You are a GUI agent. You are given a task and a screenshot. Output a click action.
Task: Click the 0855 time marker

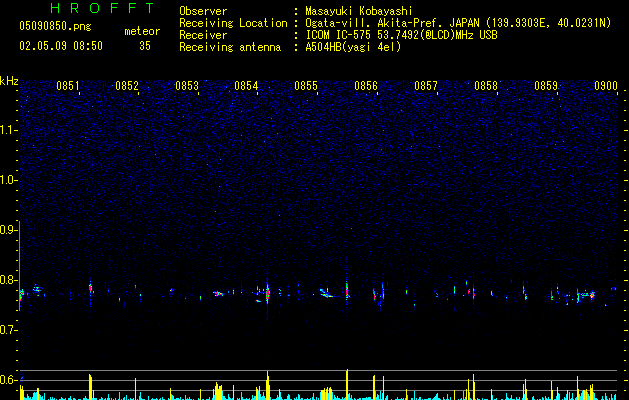tap(306, 86)
